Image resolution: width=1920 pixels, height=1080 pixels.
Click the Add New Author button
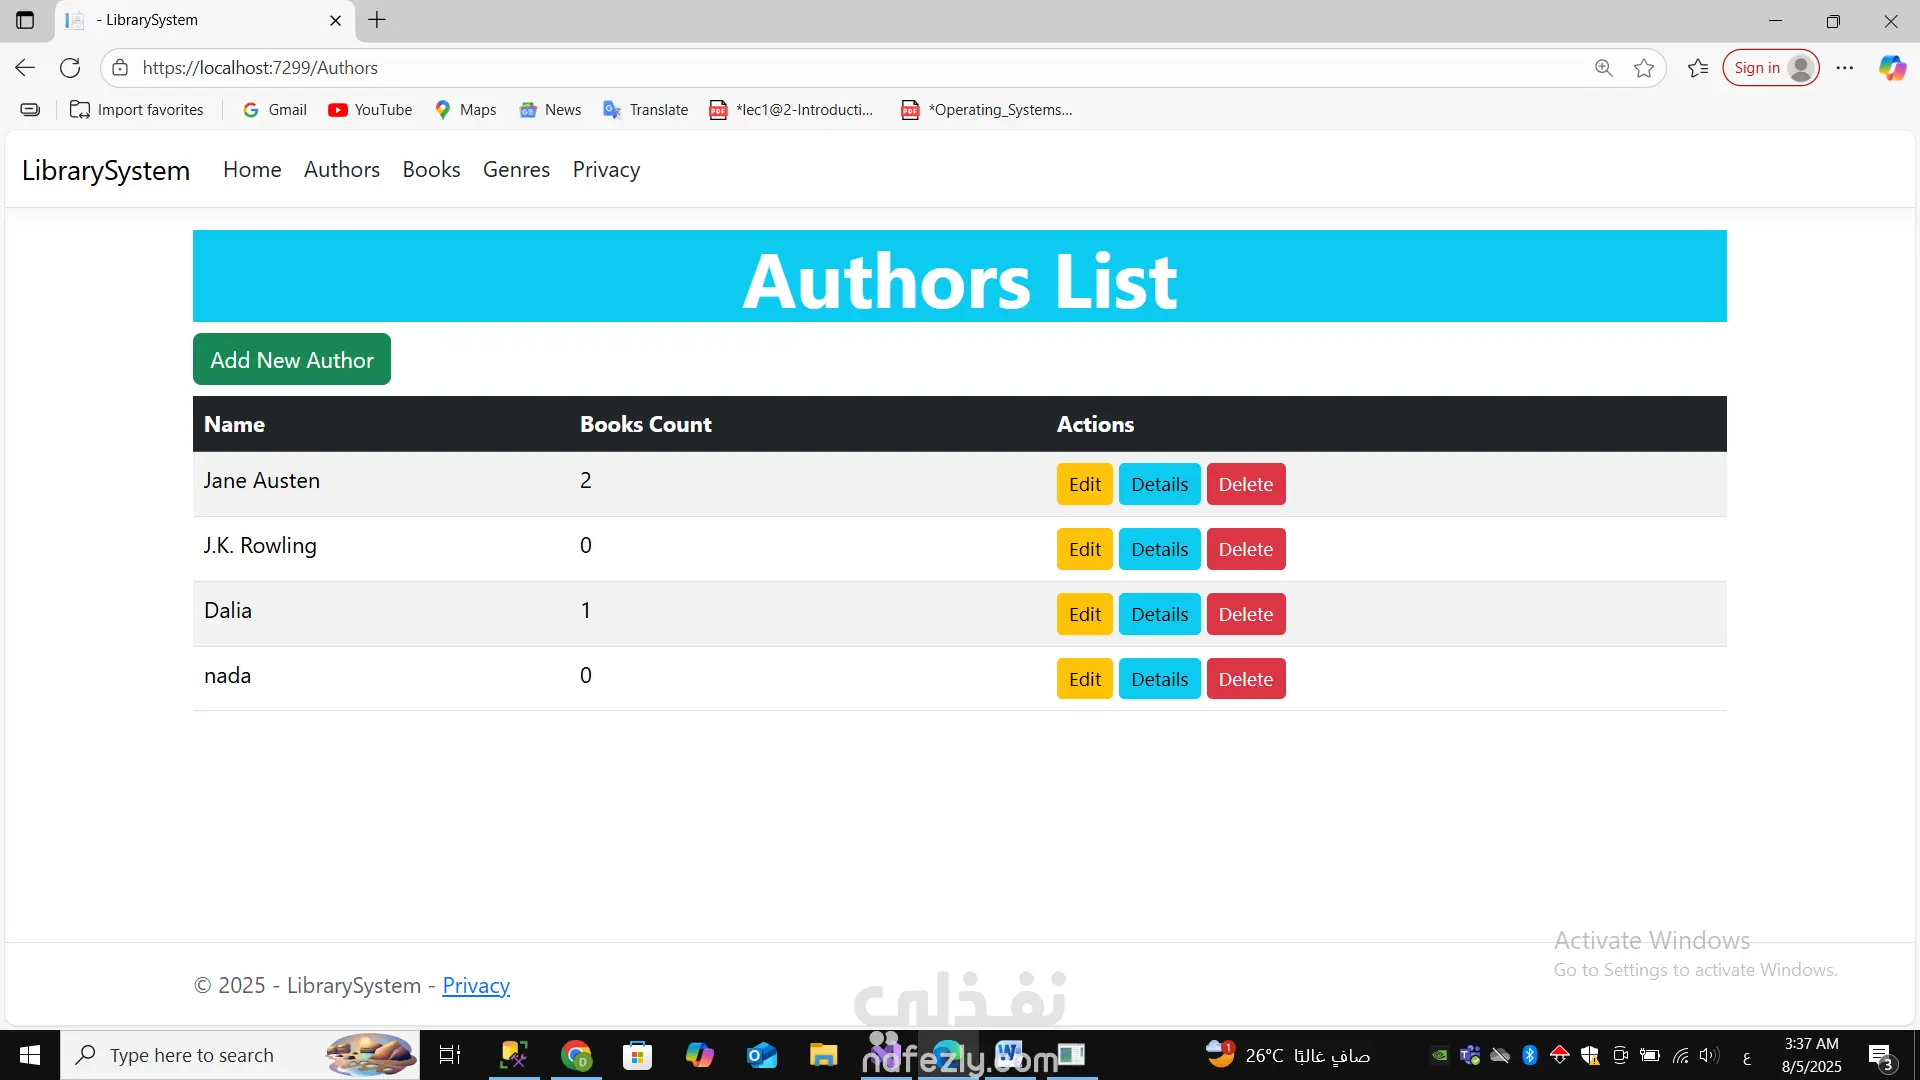pos(291,360)
